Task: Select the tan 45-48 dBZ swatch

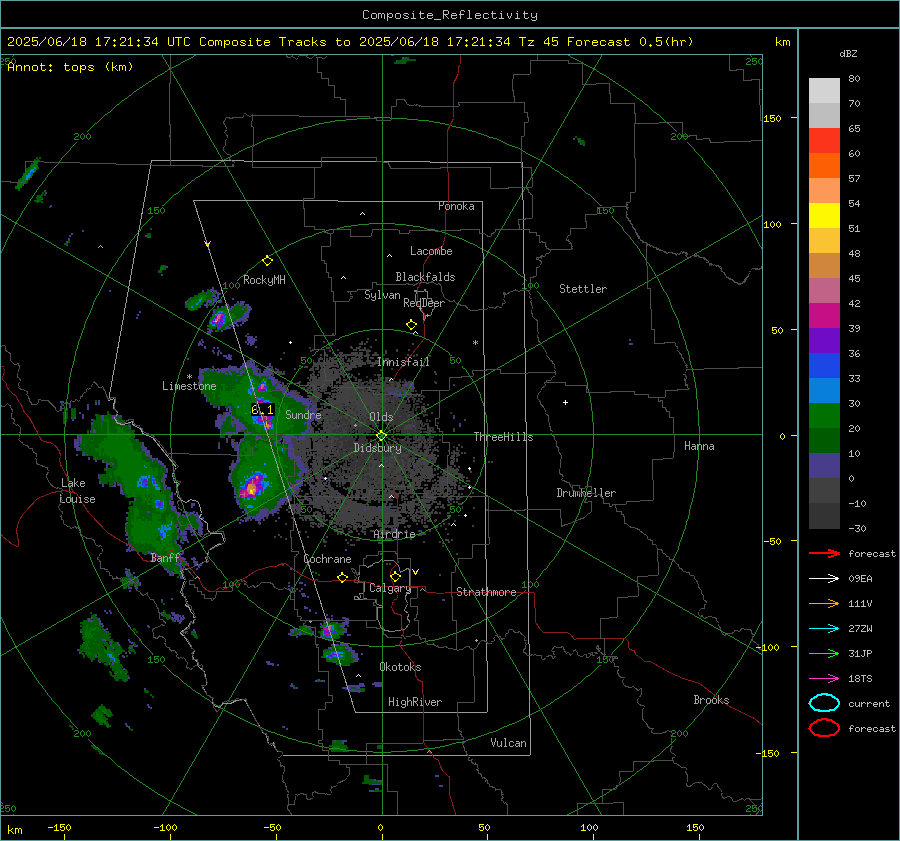Action: (x=824, y=265)
